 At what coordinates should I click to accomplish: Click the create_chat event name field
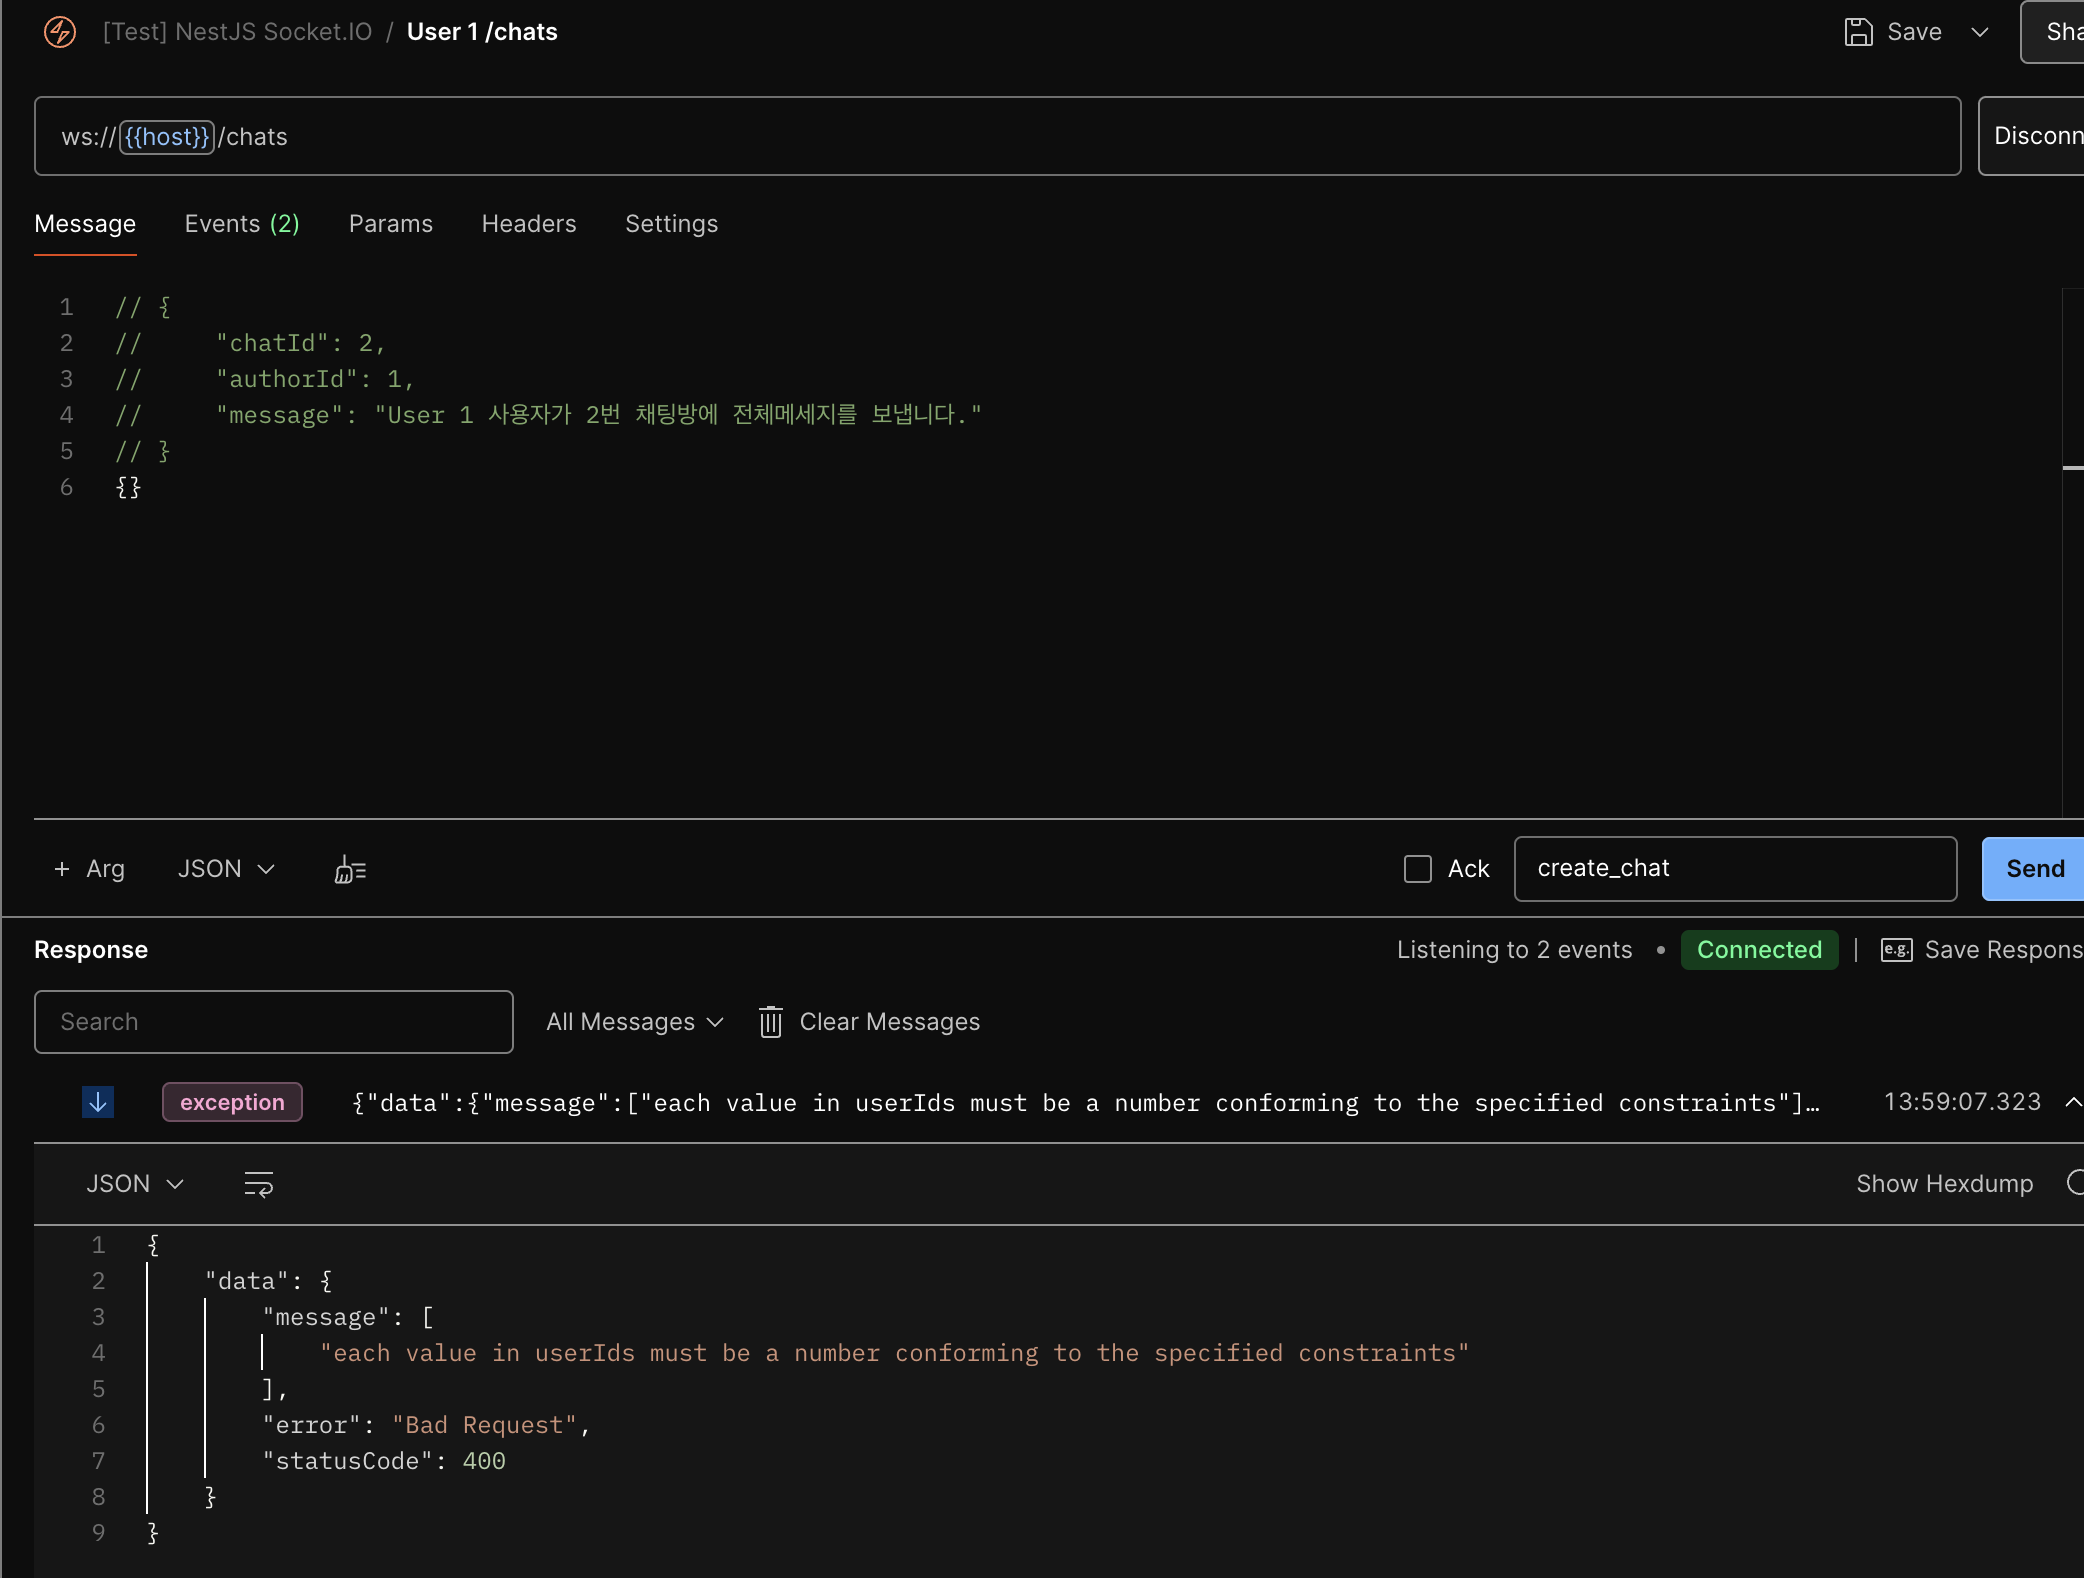click(x=1734, y=869)
